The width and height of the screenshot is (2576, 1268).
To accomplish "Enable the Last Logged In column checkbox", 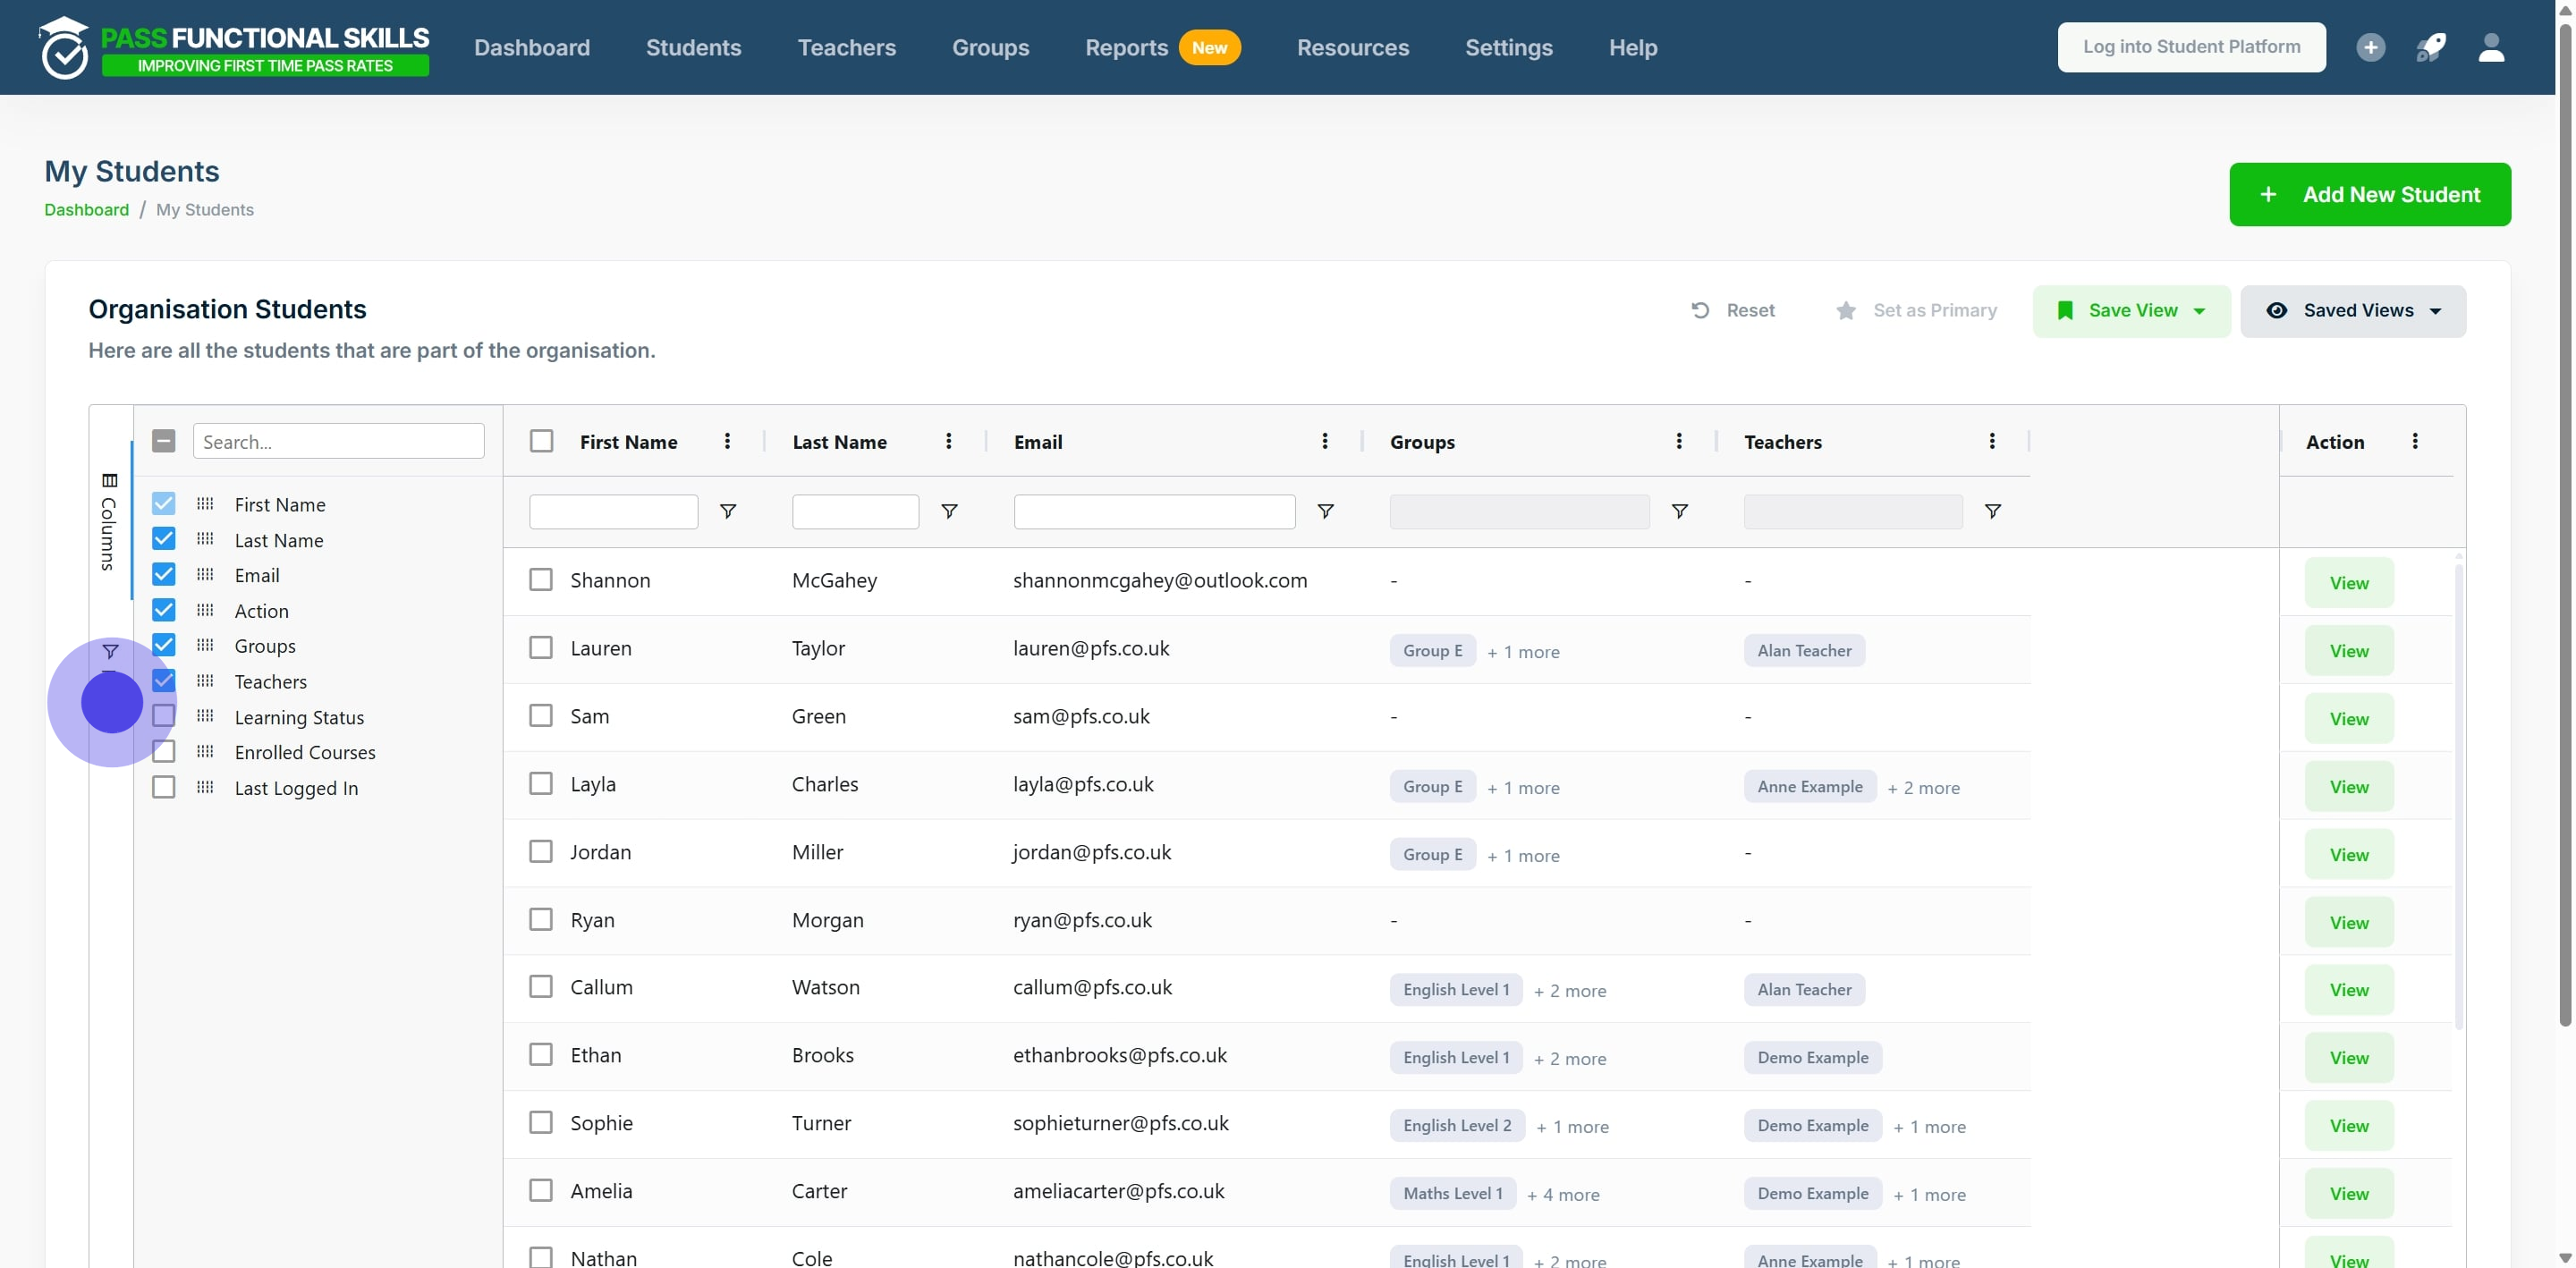I will [163, 787].
